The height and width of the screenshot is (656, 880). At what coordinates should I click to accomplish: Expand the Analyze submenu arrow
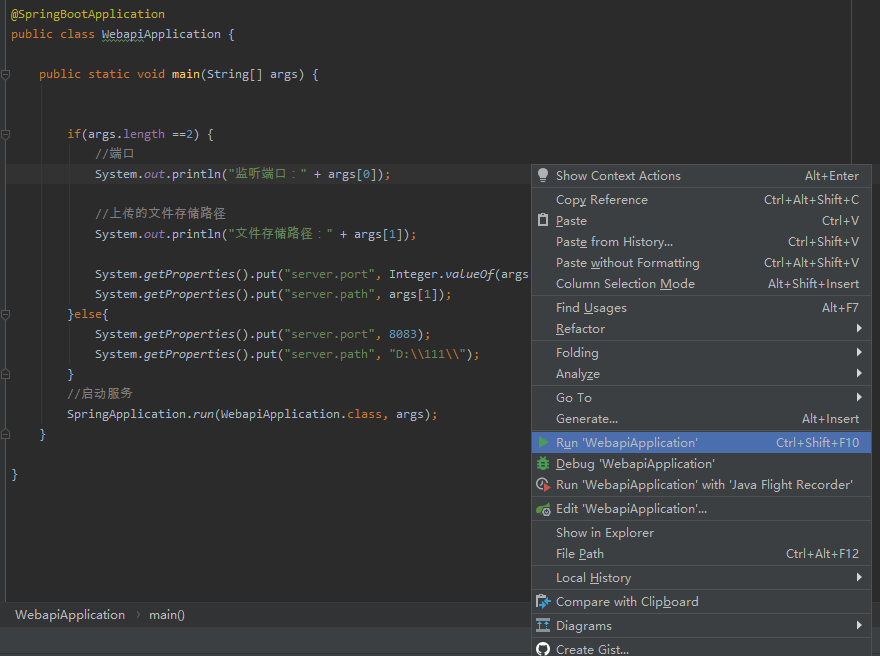coord(859,373)
